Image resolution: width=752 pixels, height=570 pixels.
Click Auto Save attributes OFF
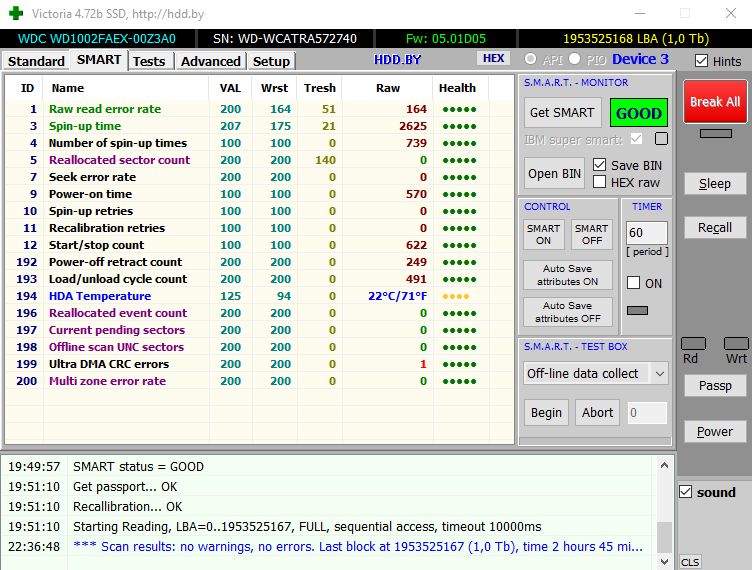click(x=568, y=312)
